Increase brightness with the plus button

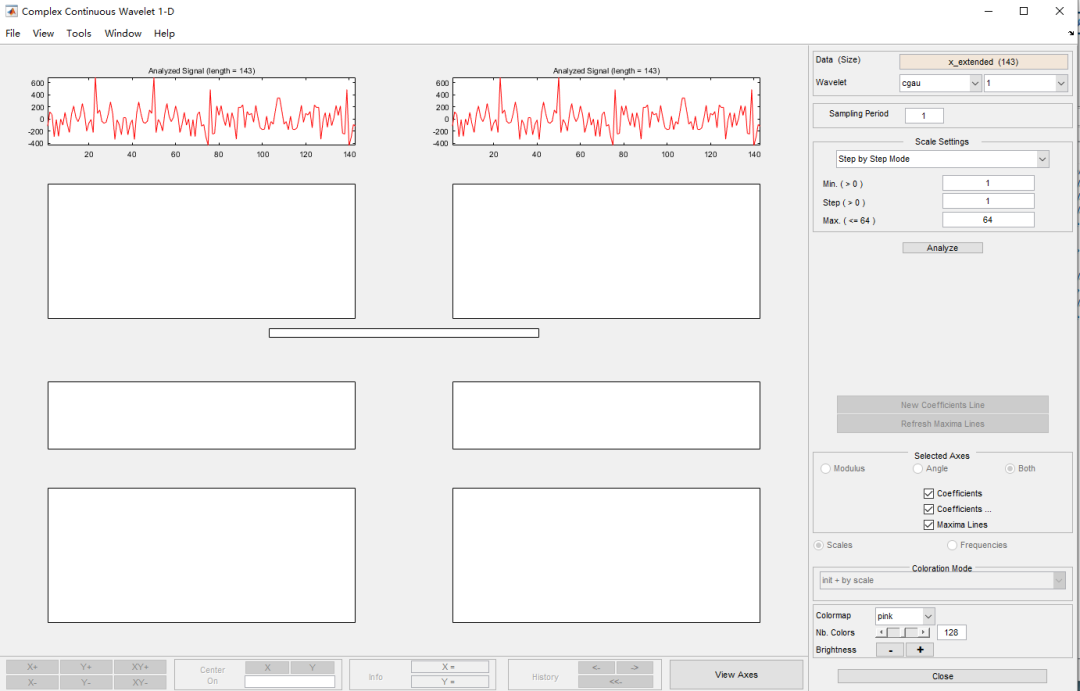[919, 649]
